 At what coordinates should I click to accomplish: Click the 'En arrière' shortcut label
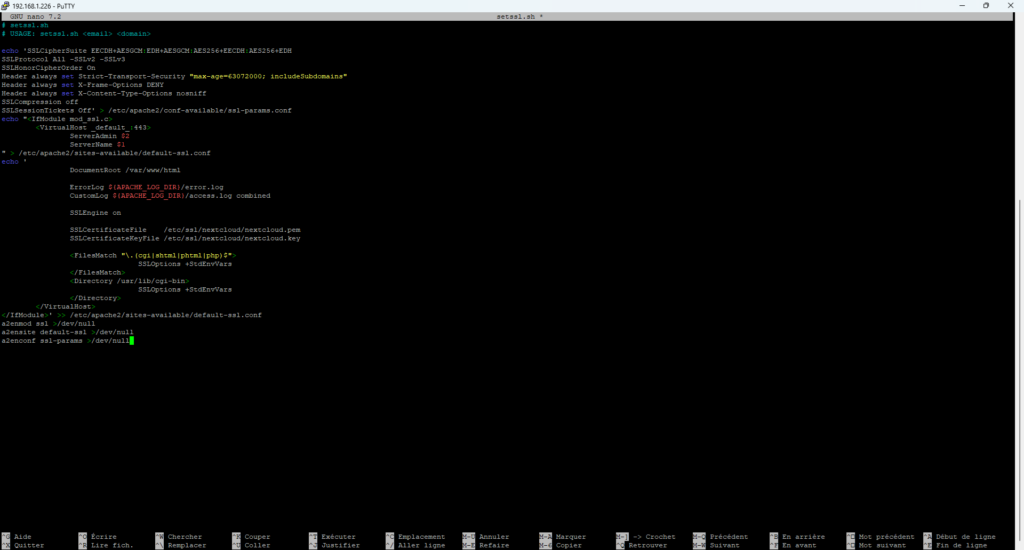803,537
